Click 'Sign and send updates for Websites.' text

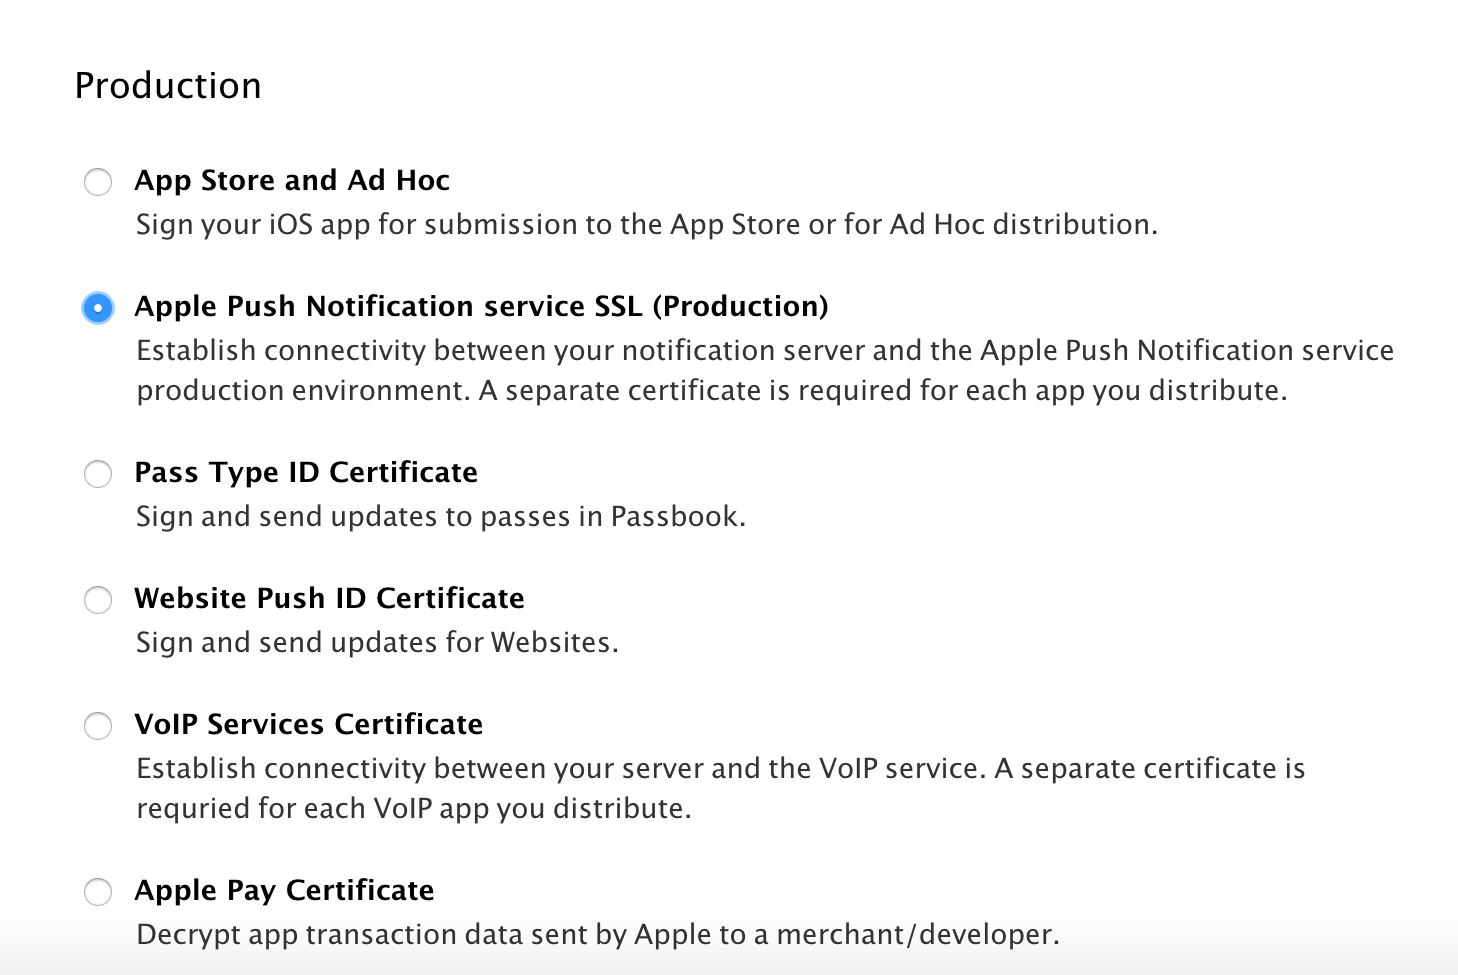tap(377, 643)
